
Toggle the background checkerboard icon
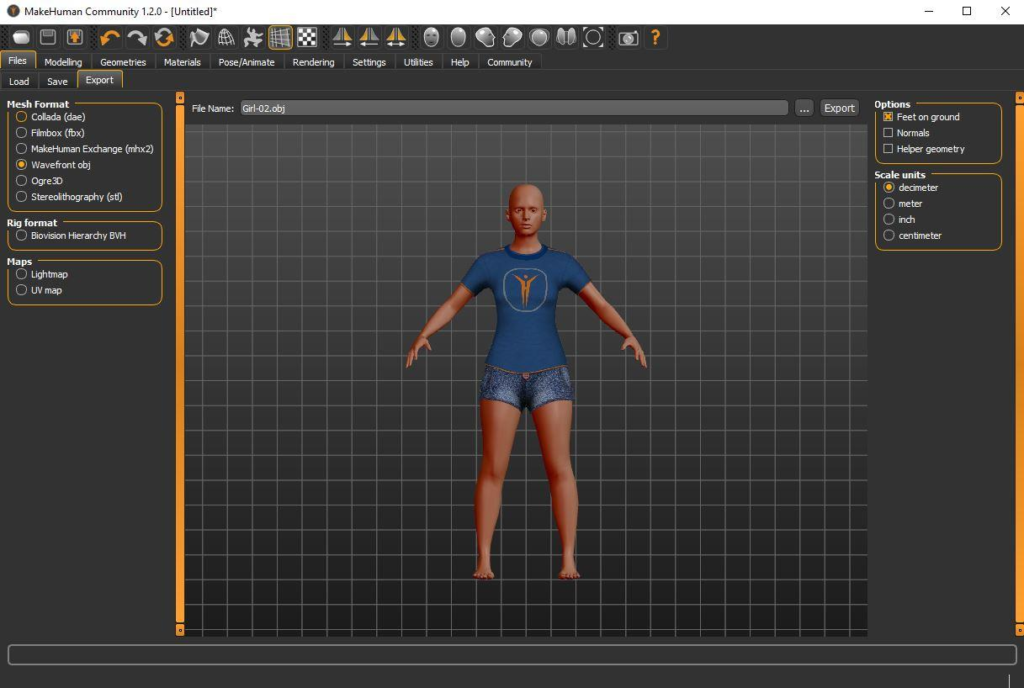(307, 38)
